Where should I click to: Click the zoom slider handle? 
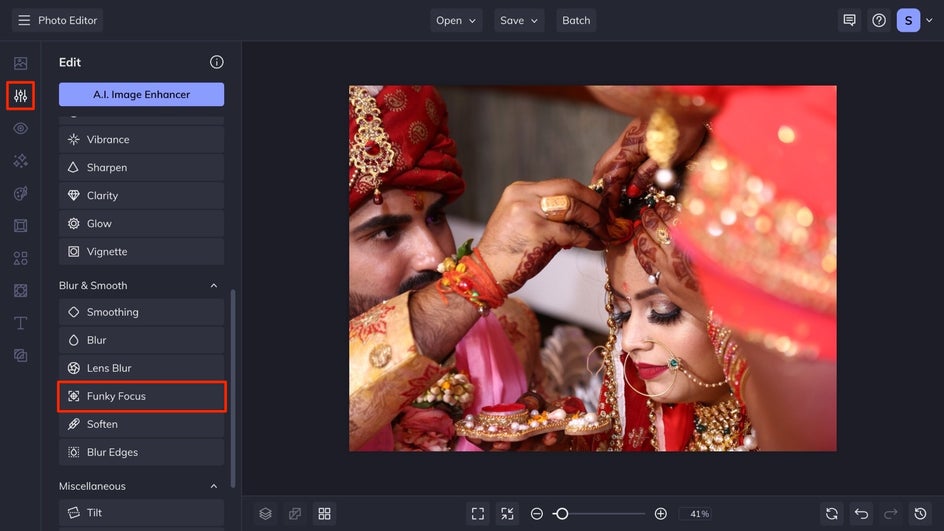tap(562, 513)
